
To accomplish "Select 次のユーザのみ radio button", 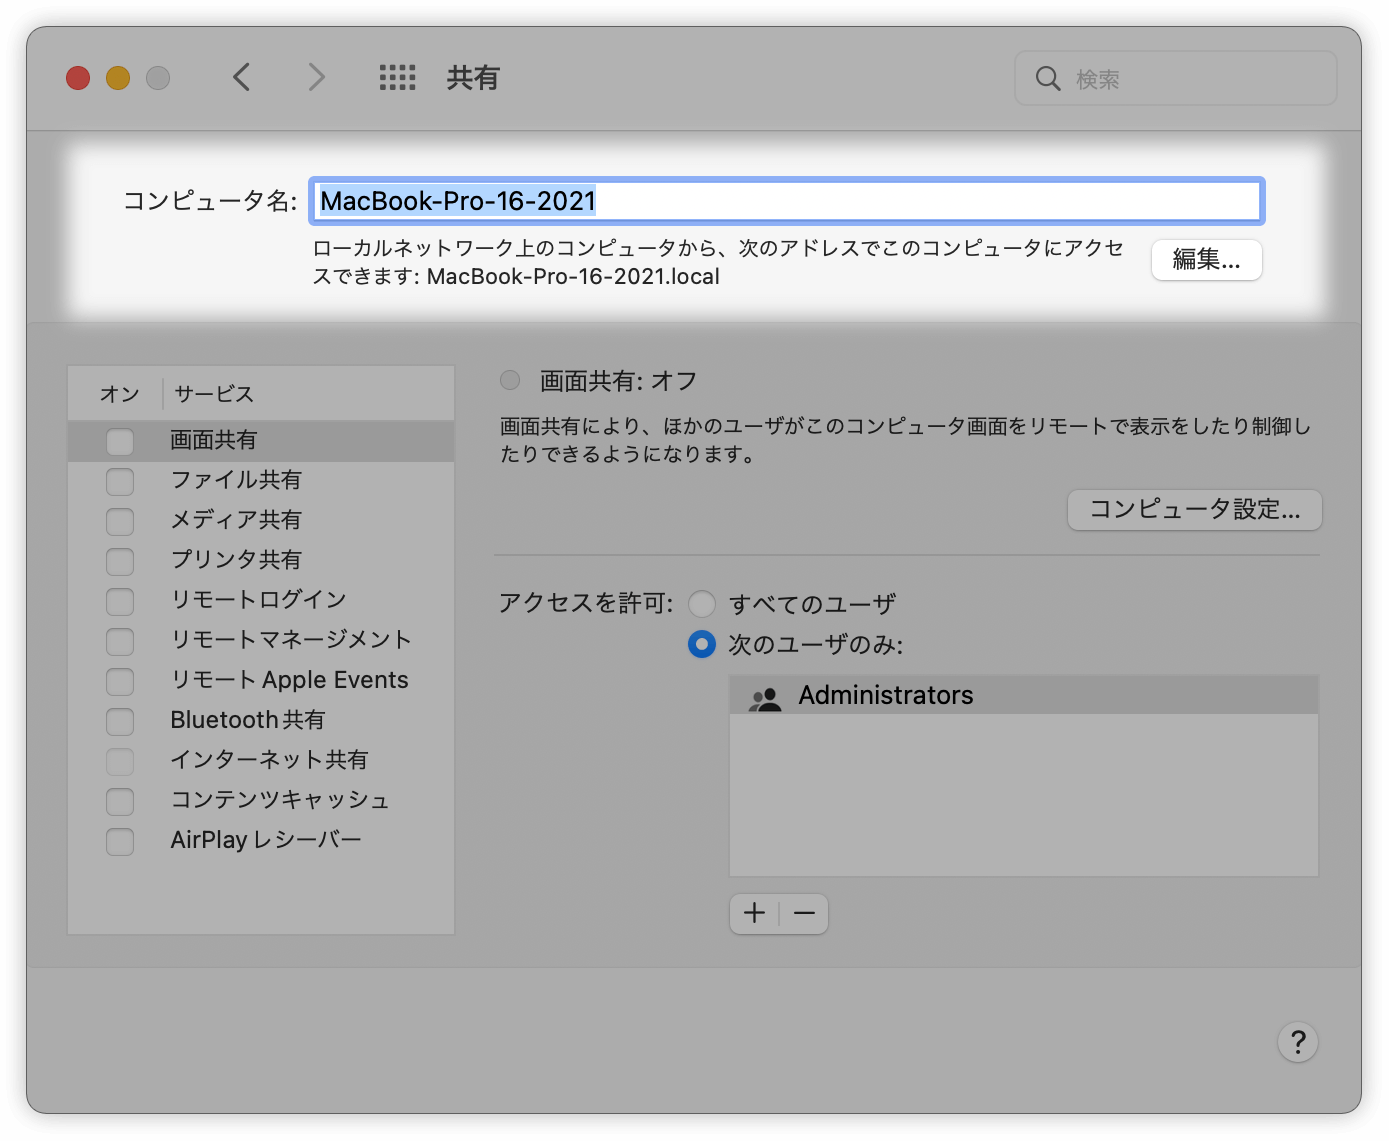I will [702, 644].
